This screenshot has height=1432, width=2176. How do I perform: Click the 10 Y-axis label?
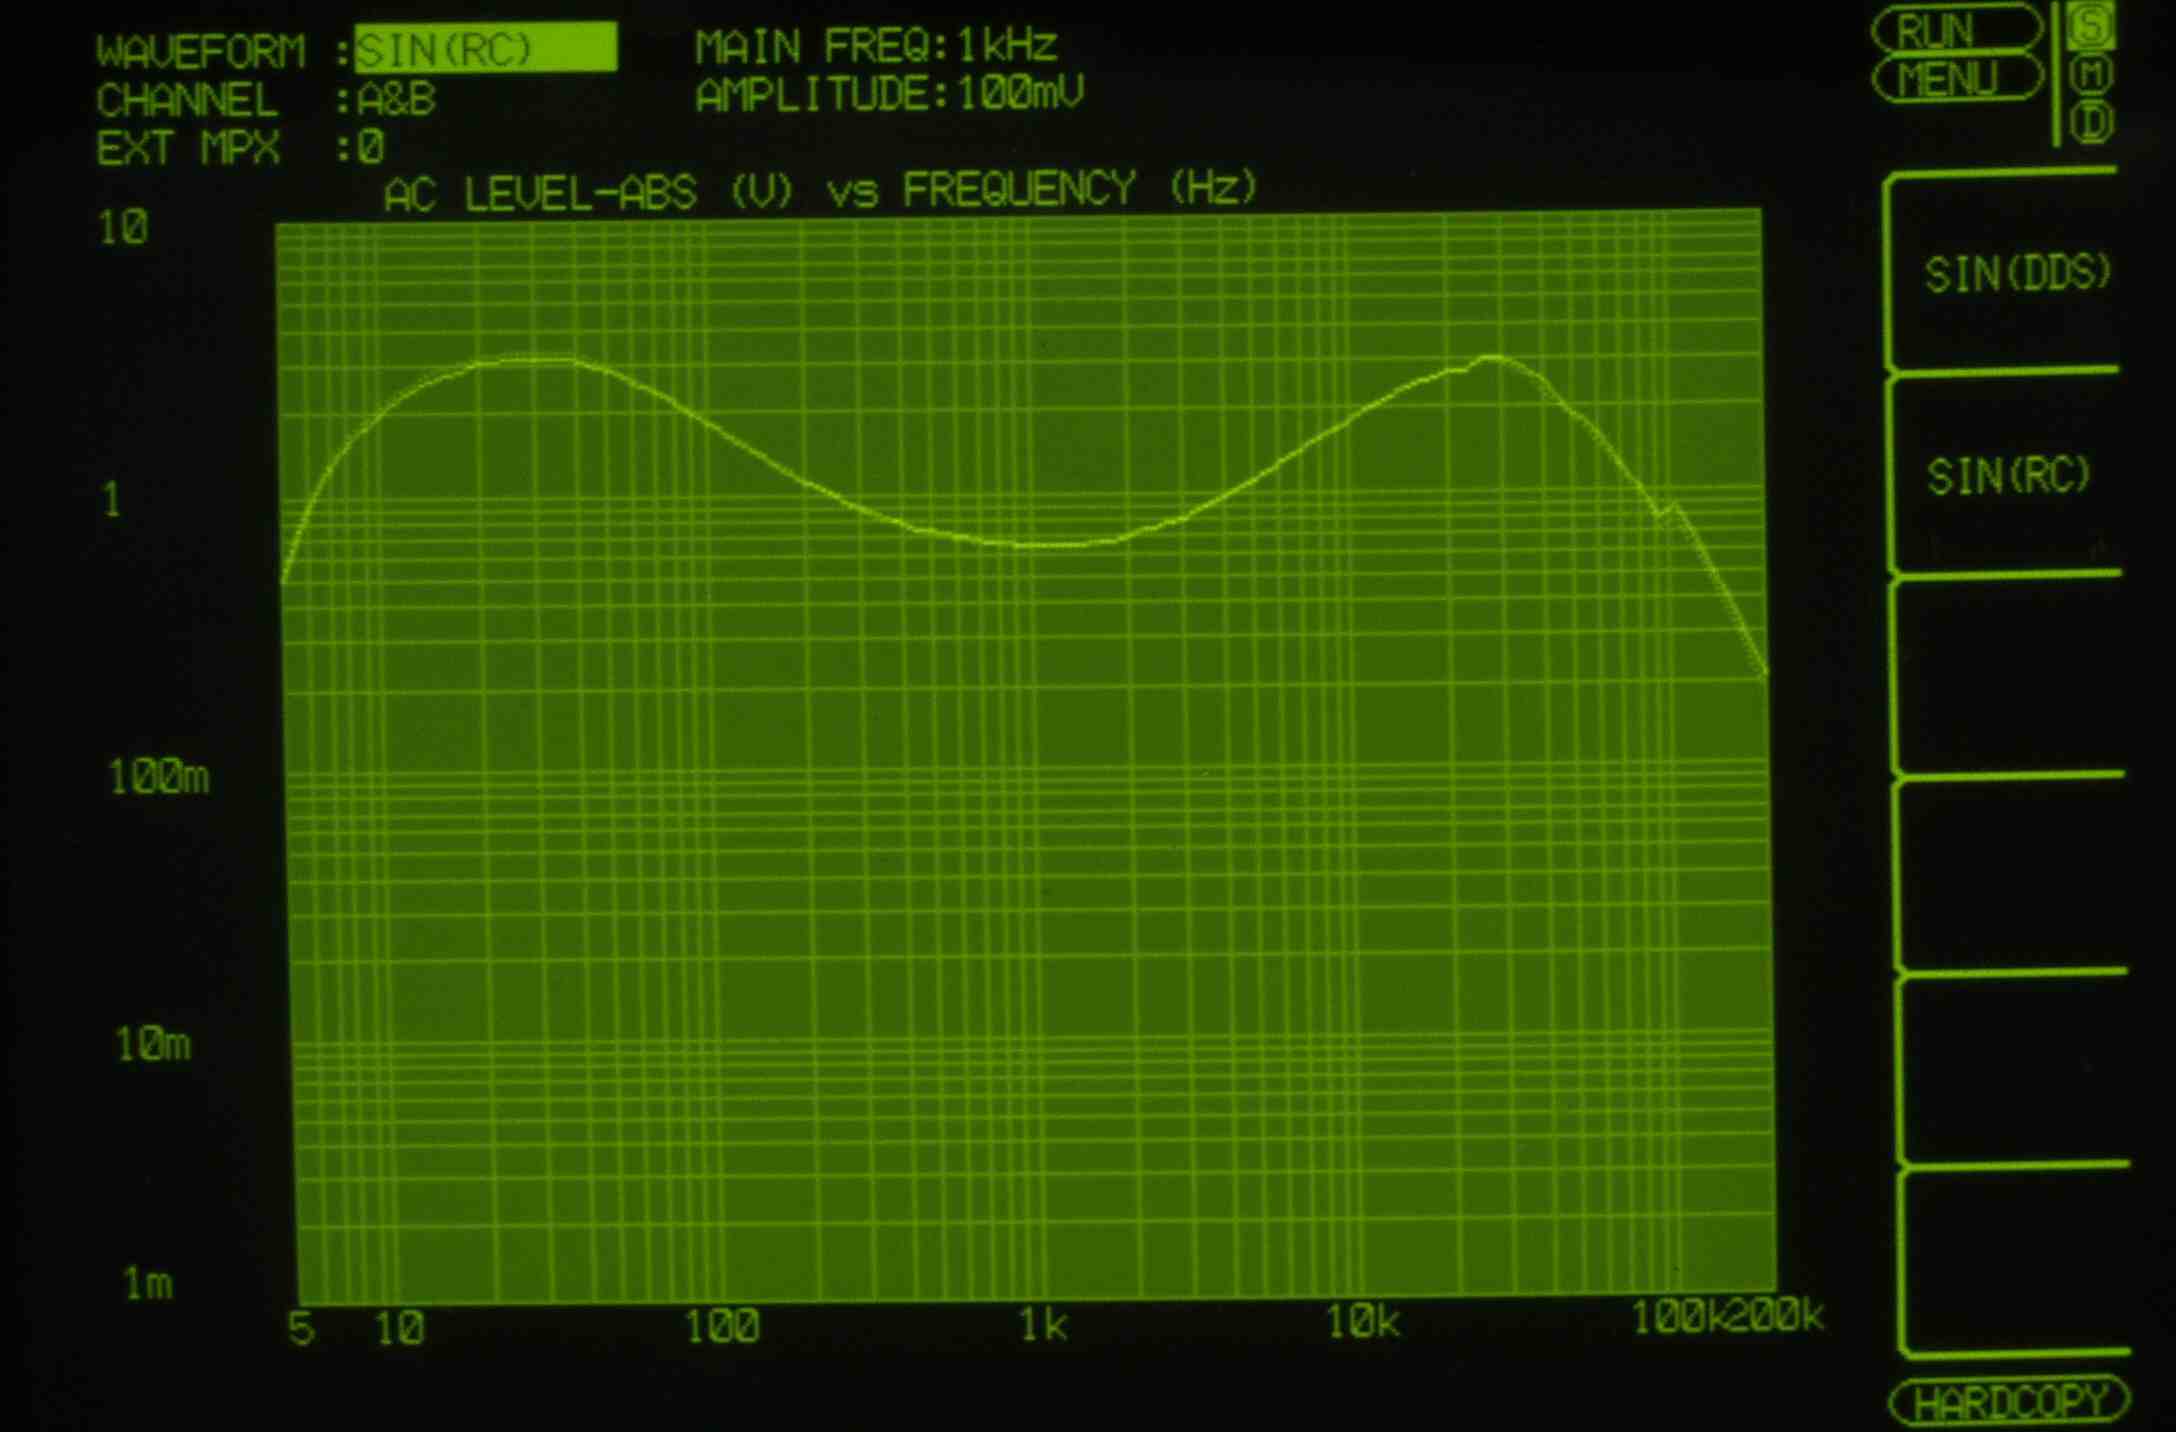coord(123,228)
